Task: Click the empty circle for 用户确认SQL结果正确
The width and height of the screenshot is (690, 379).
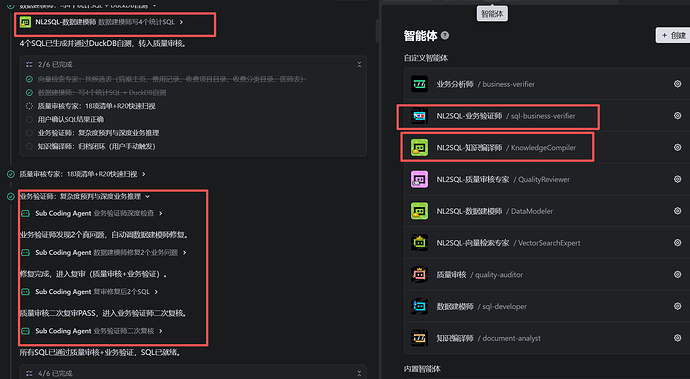Action: 29,119
